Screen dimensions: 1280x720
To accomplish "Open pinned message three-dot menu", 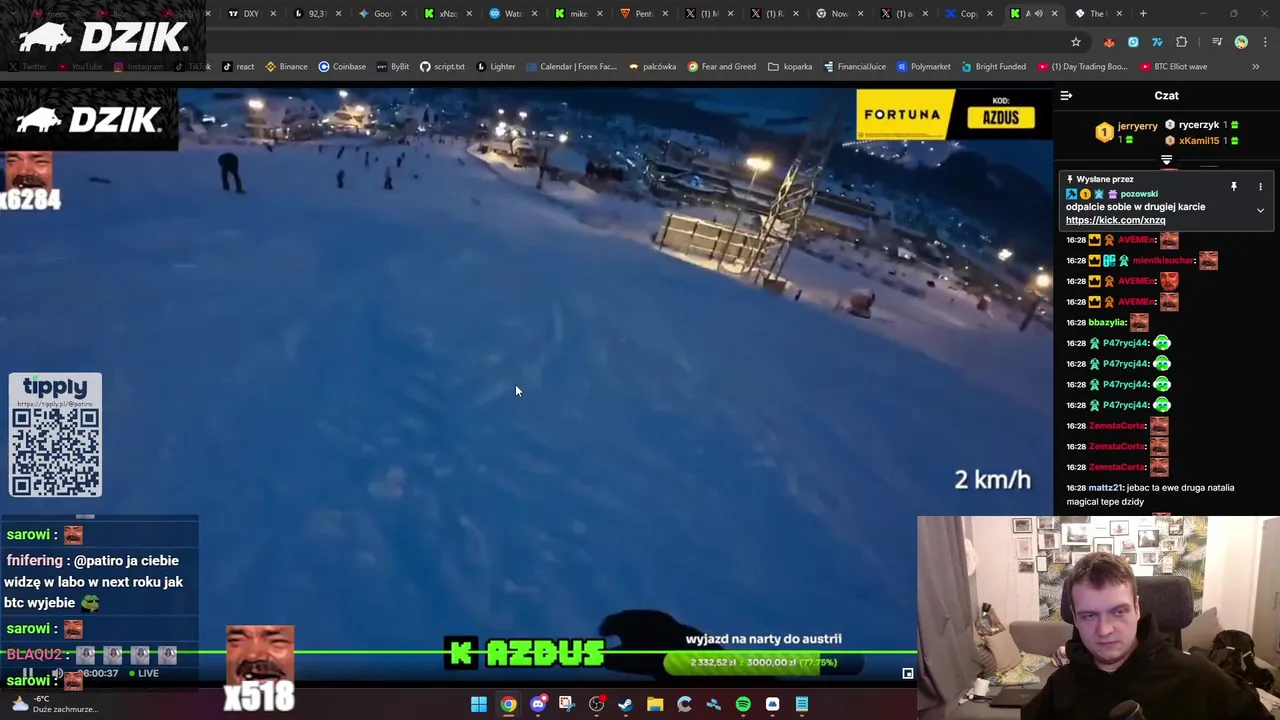I will tap(1260, 187).
